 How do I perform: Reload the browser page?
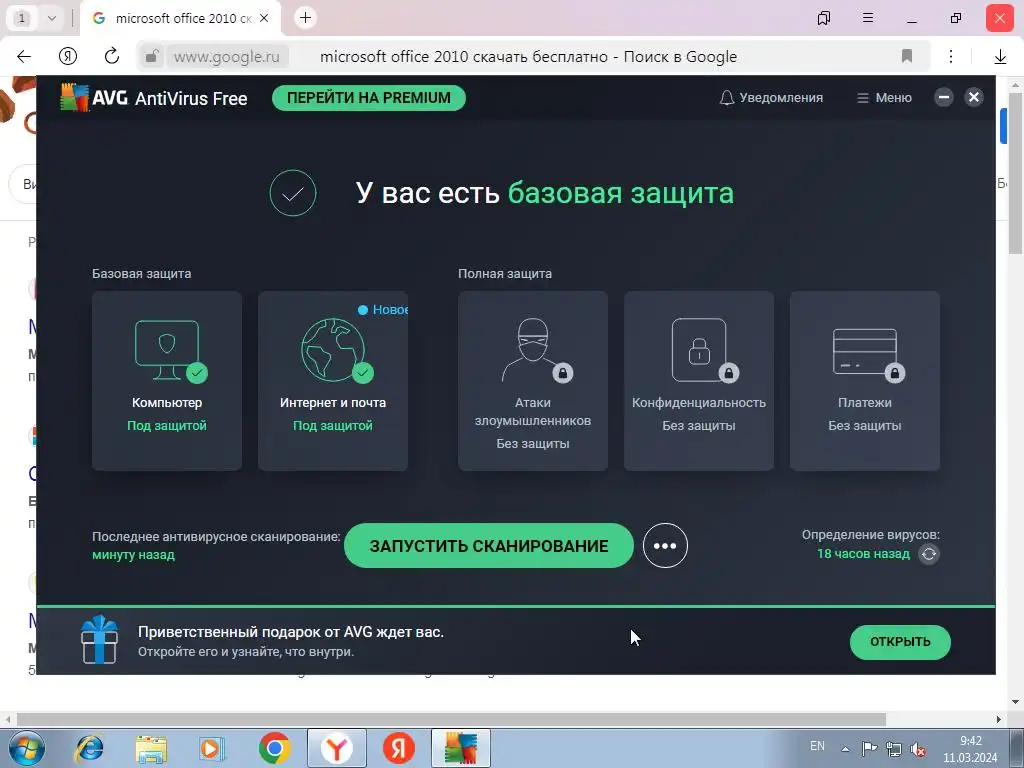pyautogui.click(x=112, y=56)
